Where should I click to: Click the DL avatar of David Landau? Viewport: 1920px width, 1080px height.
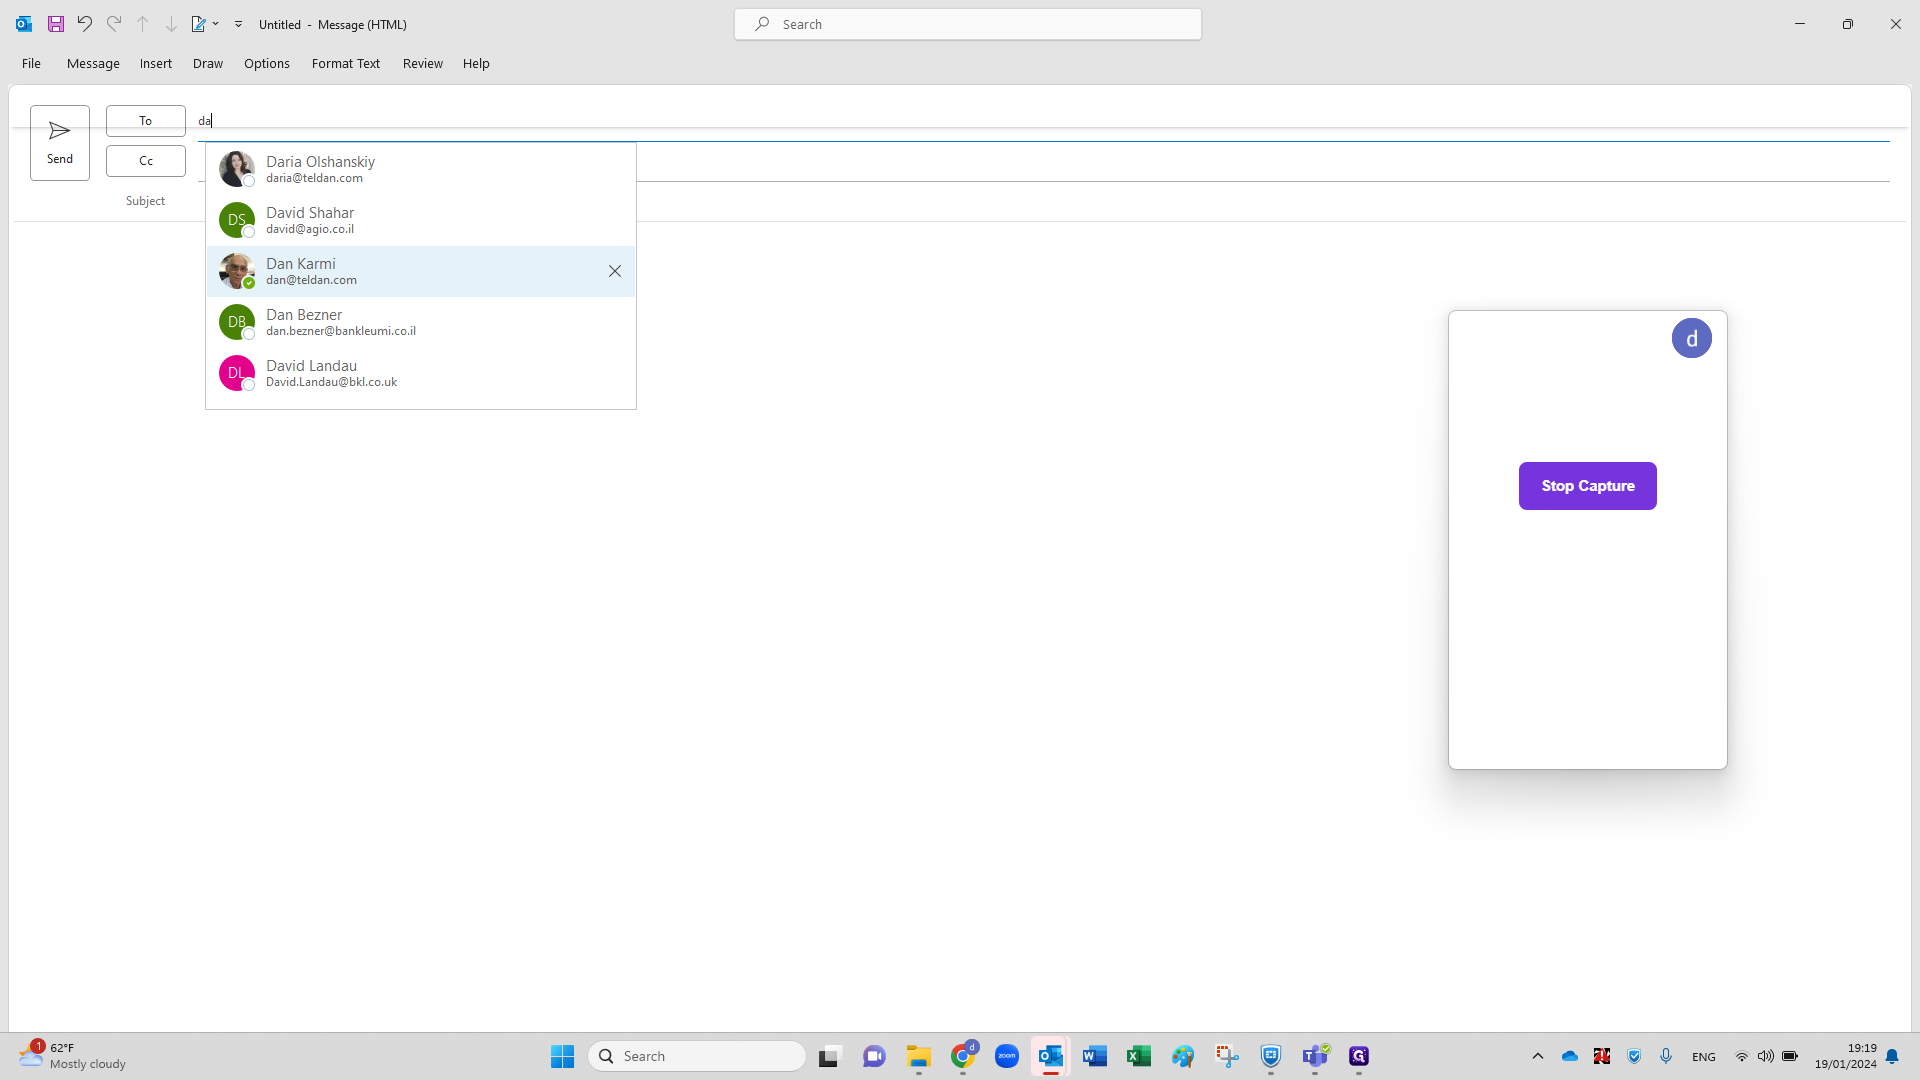tap(237, 373)
